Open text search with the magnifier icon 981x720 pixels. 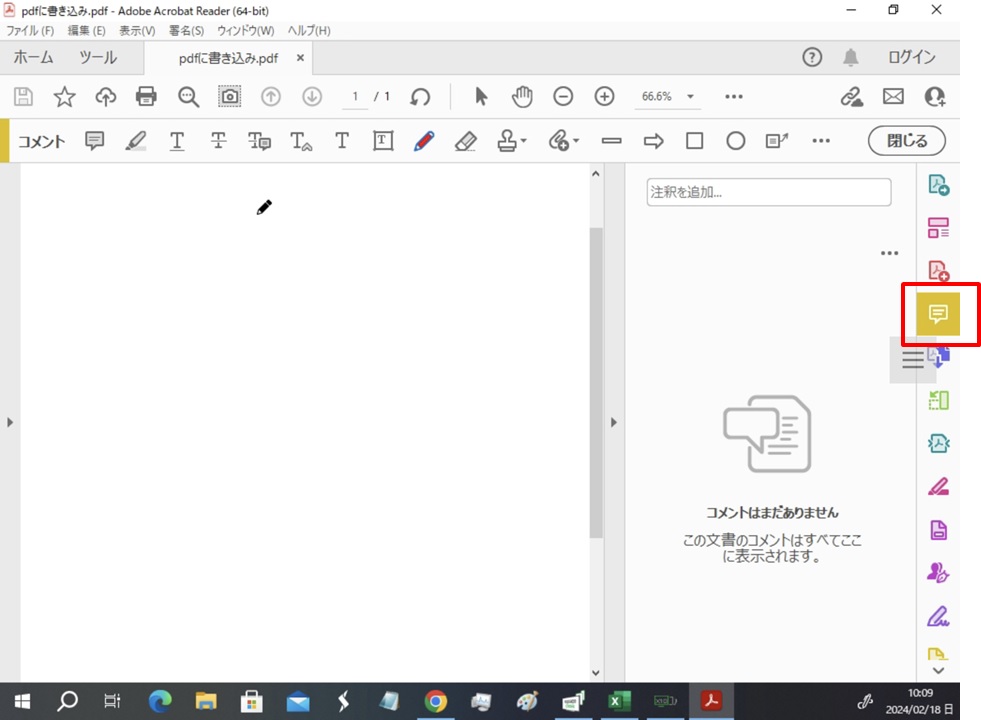point(188,97)
